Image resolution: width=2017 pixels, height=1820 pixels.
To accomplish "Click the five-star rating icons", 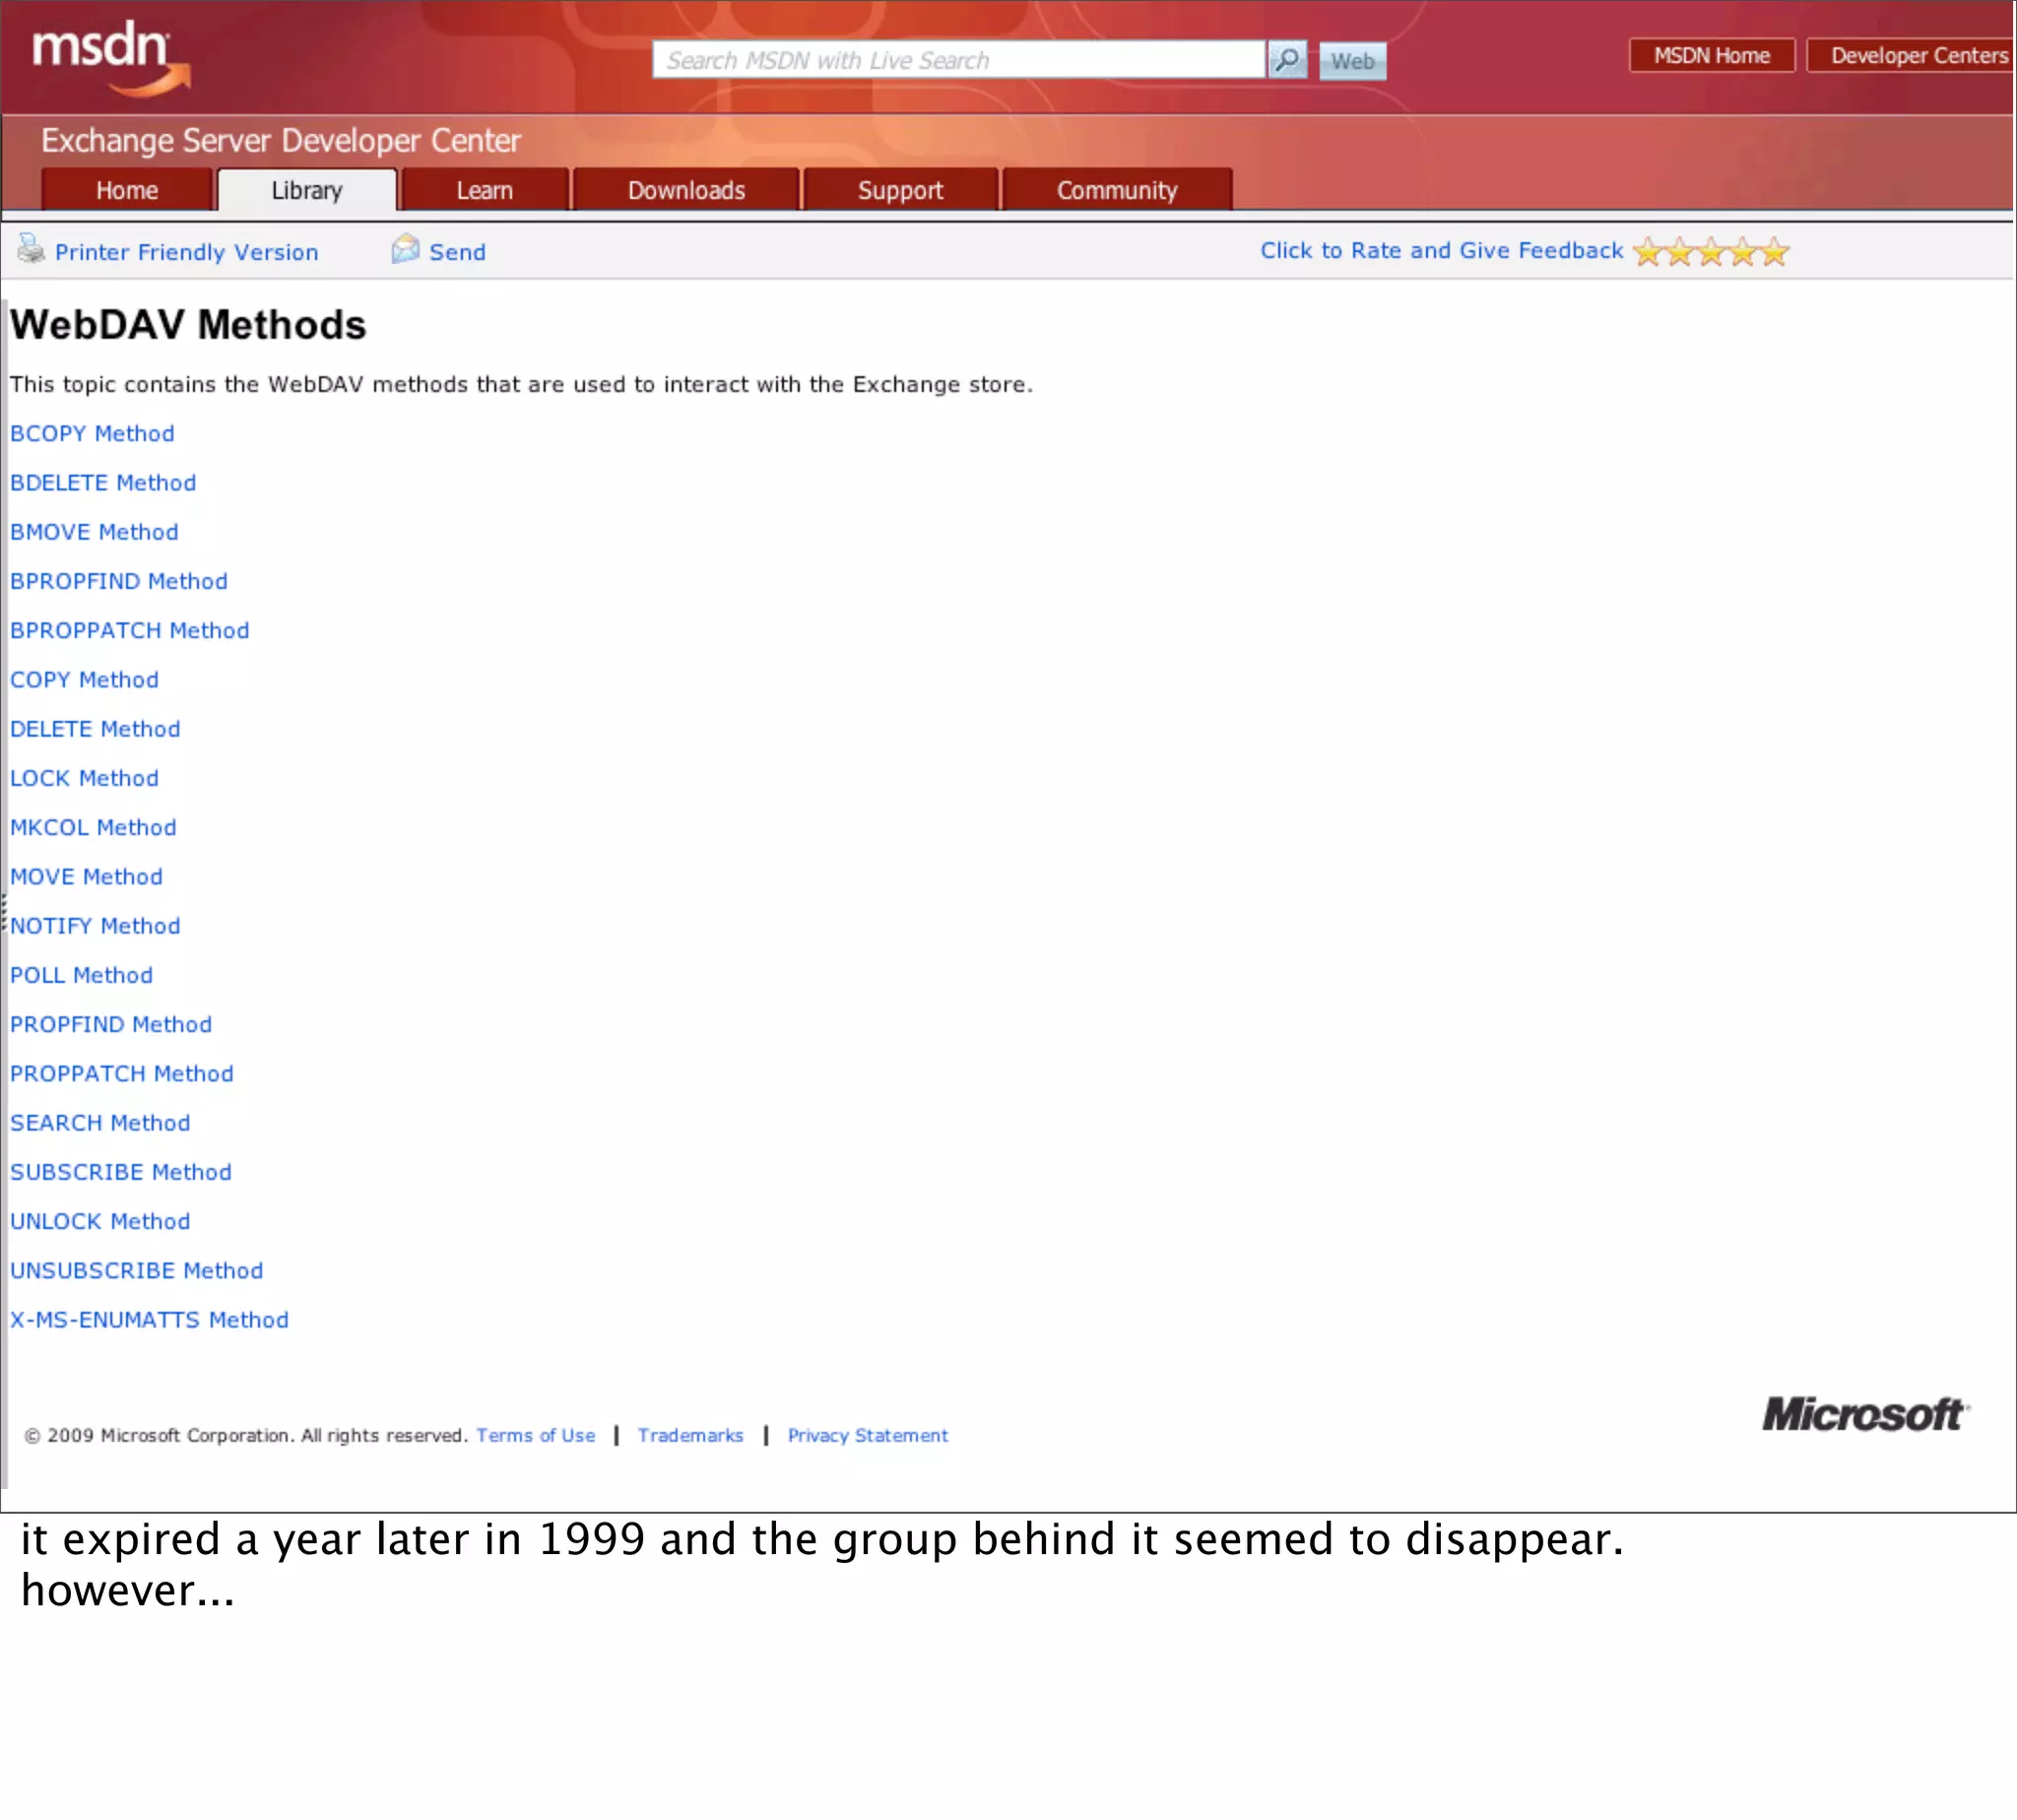I will tap(1711, 252).
